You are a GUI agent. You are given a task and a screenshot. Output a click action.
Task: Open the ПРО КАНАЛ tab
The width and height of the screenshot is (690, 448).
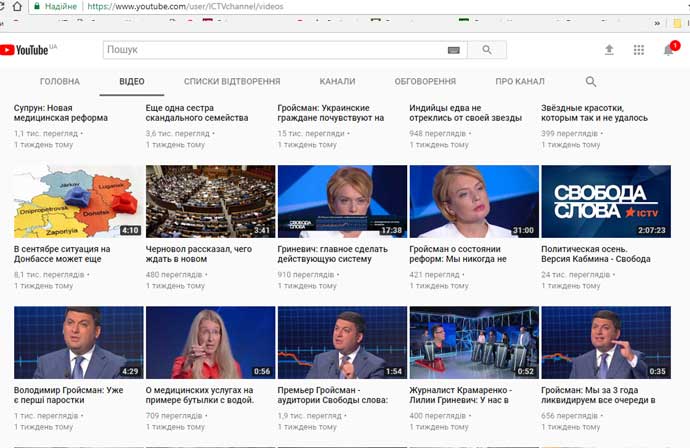(520, 82)
